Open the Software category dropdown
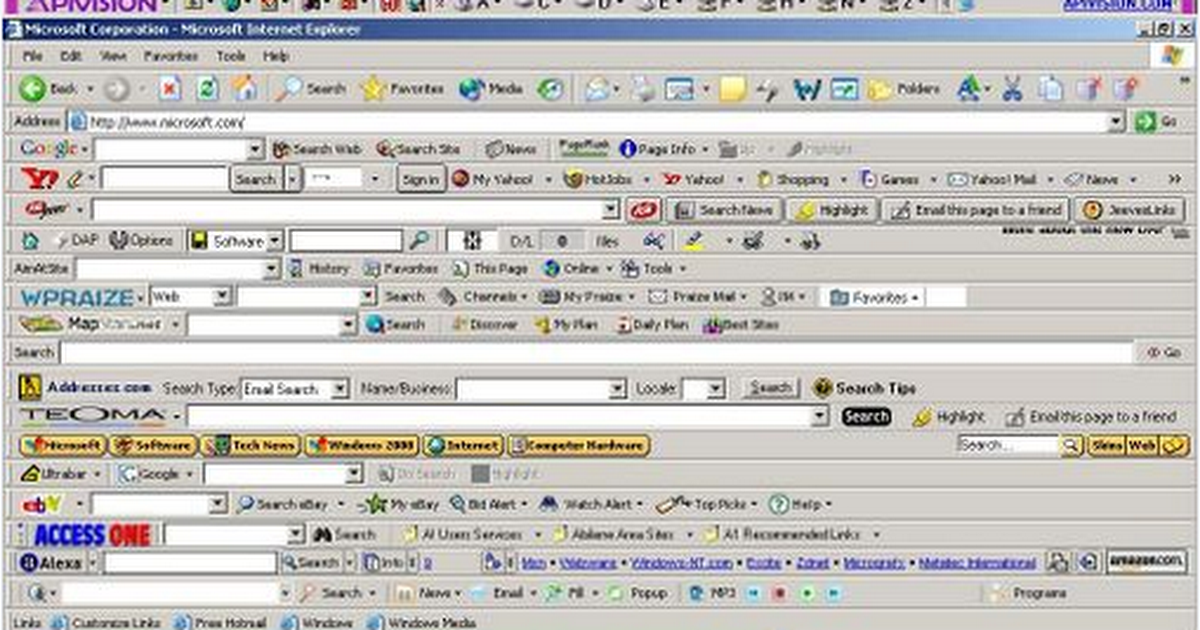 click(x=275, y=241)
